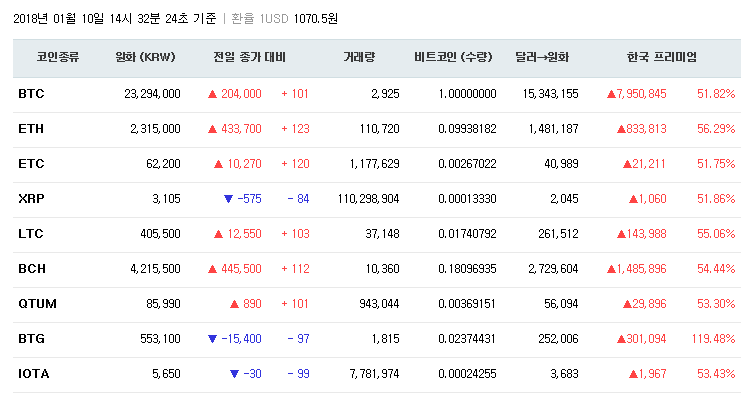Click the blue down arrow beside BTG's -15,400
This screenshot has height=406, width=753.
[212, 339]
